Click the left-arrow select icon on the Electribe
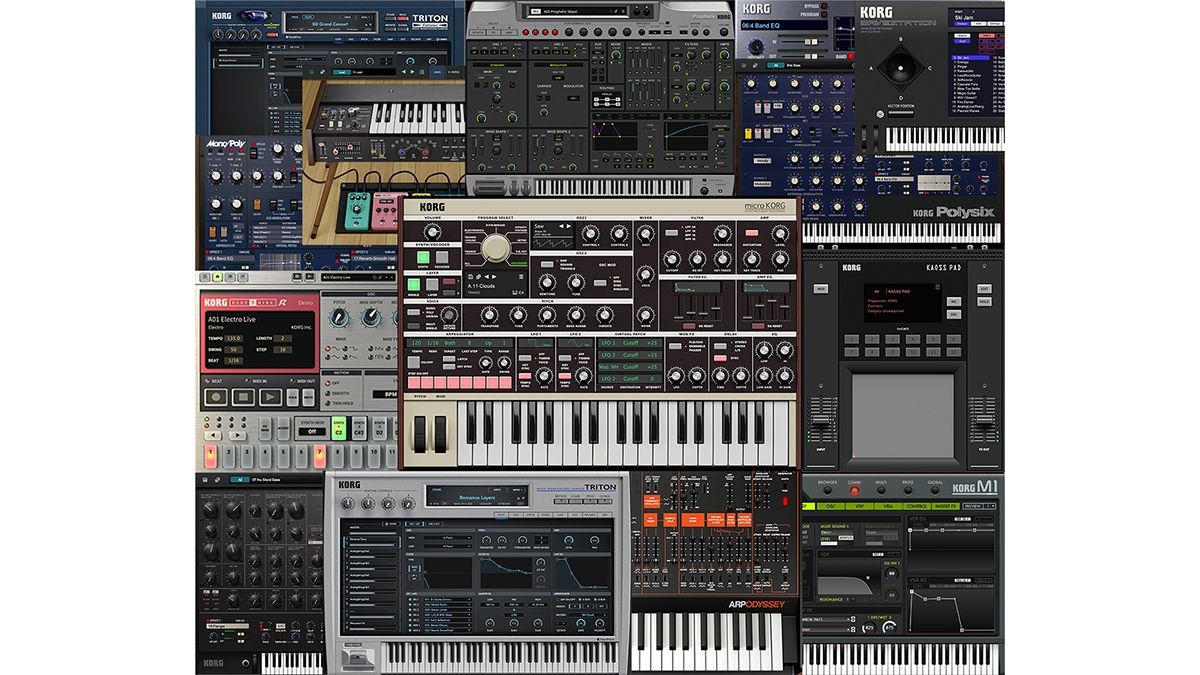Screen dimensions: 1200x675 214,433
